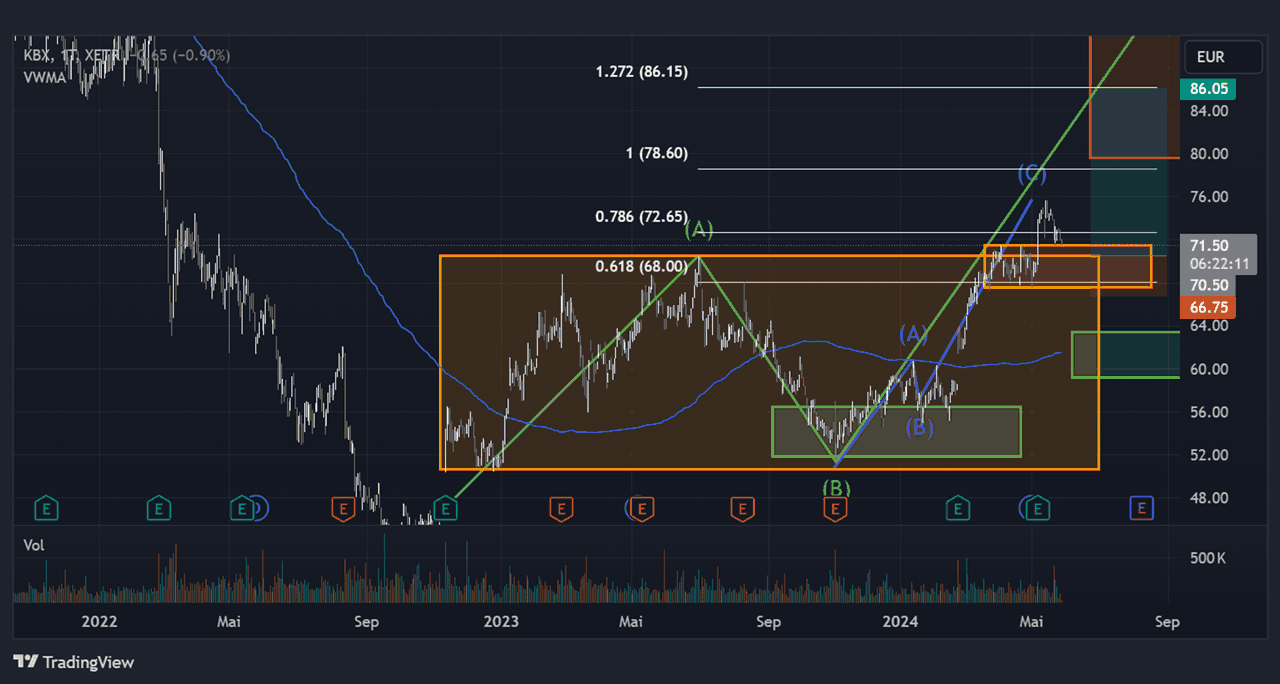Click the 64.00 price axis label
Viewport: 1280px width, 684px height.
[1210, 325]
